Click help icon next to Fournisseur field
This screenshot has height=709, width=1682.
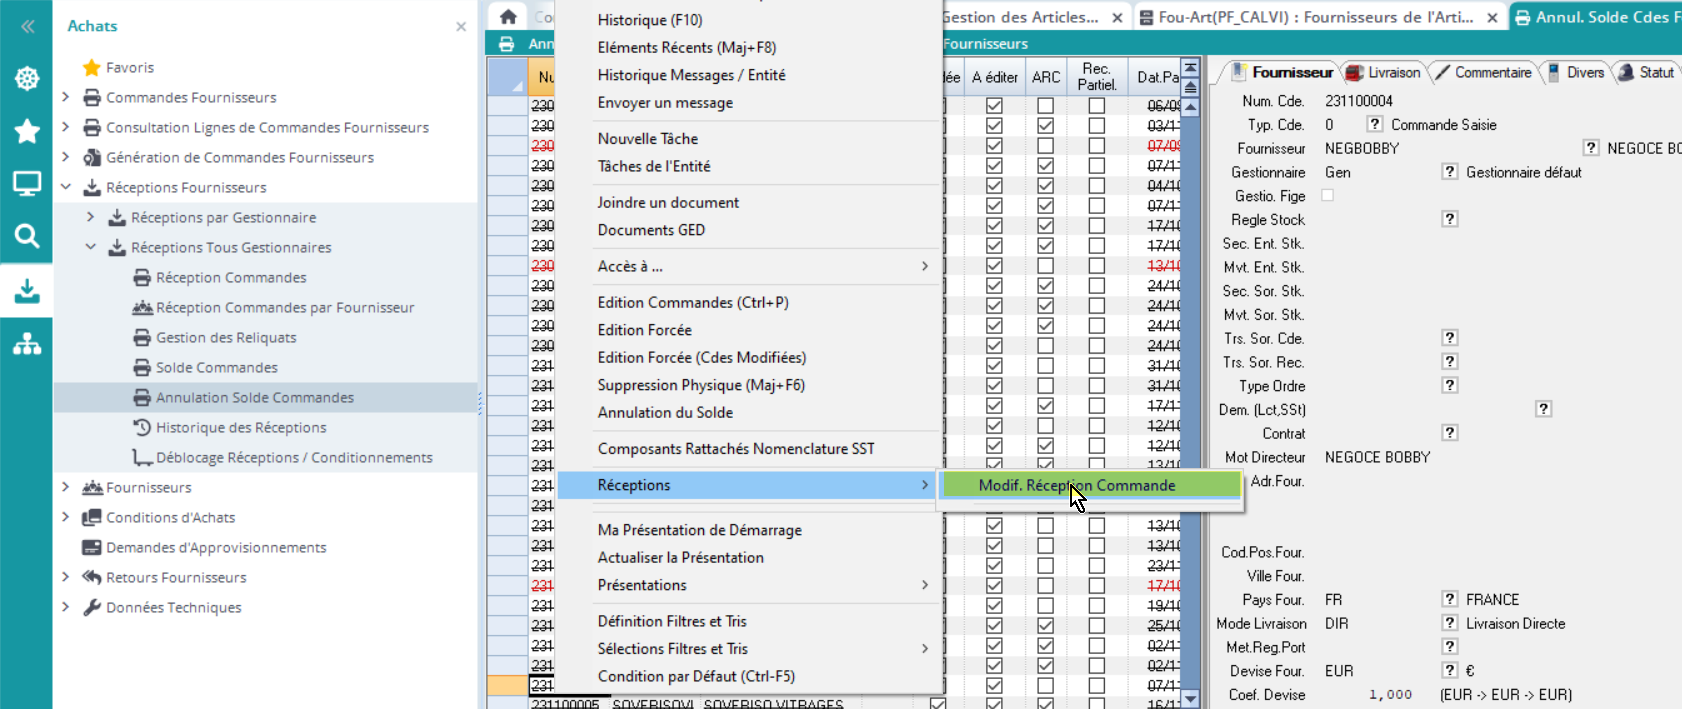(1590, 148)
